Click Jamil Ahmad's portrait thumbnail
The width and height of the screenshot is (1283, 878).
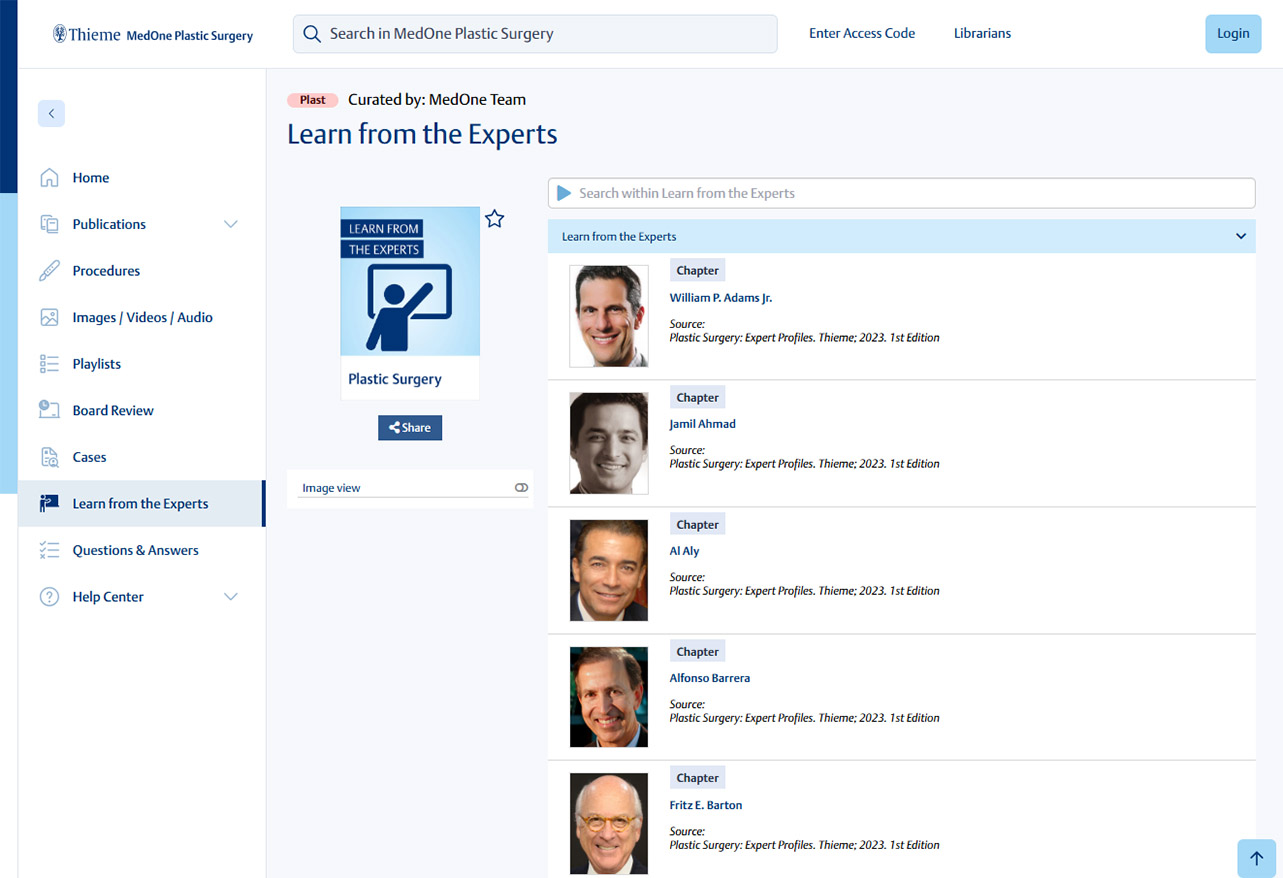tap(608, 443)
